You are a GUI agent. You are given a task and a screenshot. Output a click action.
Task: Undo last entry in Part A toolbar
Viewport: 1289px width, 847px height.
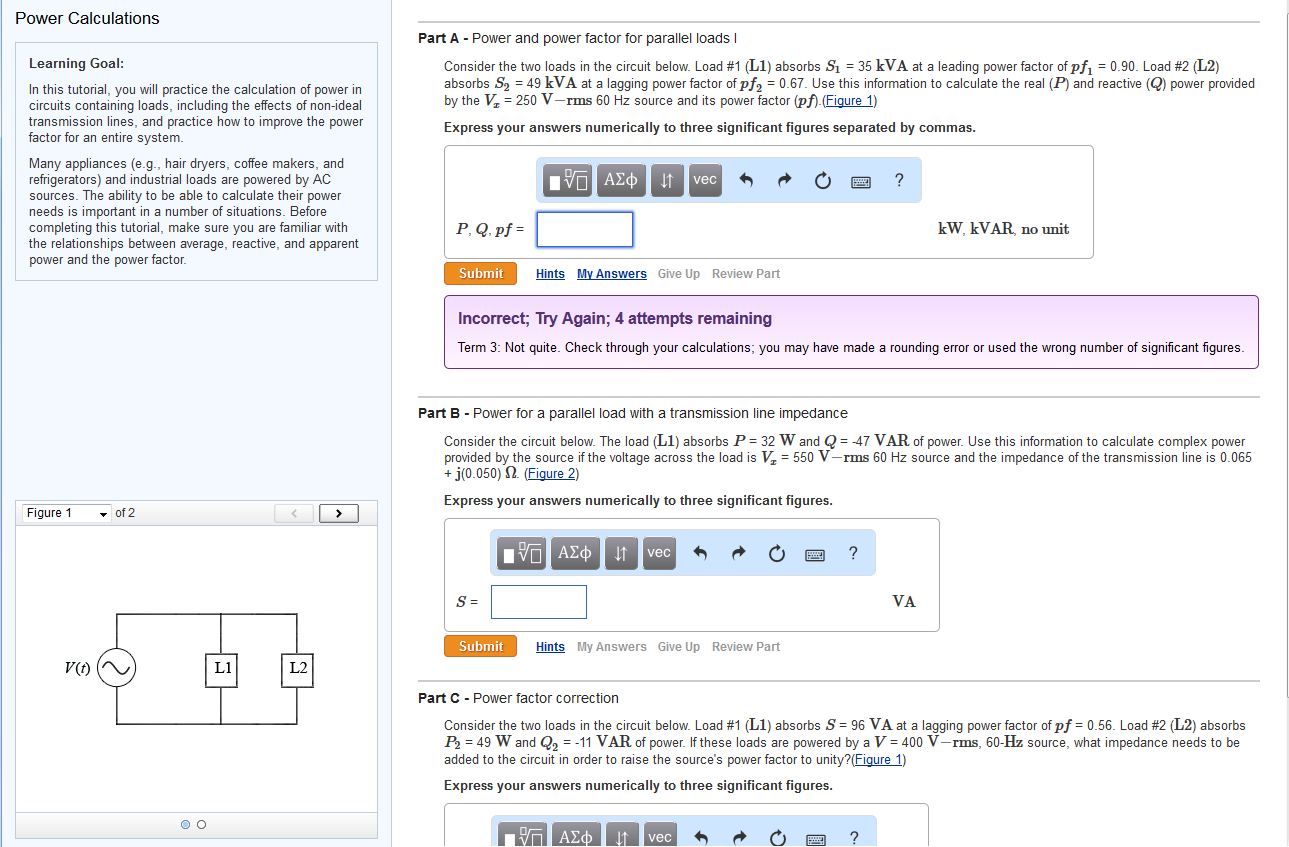point(746,181)
